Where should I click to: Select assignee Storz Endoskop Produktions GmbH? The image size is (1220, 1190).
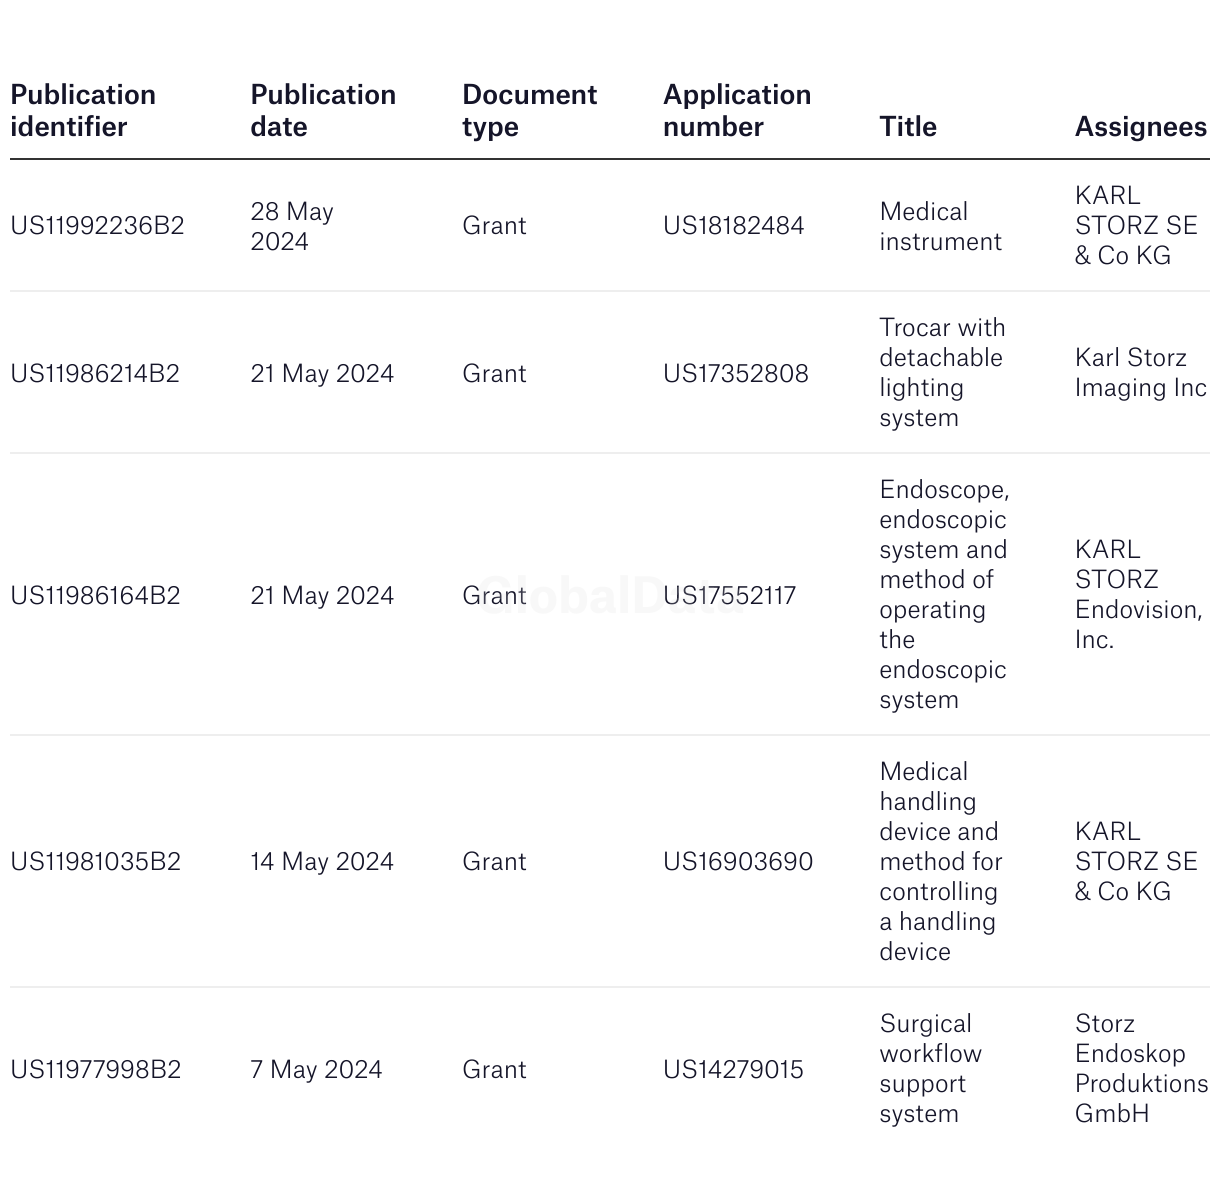click(x=1142, y=1069)
